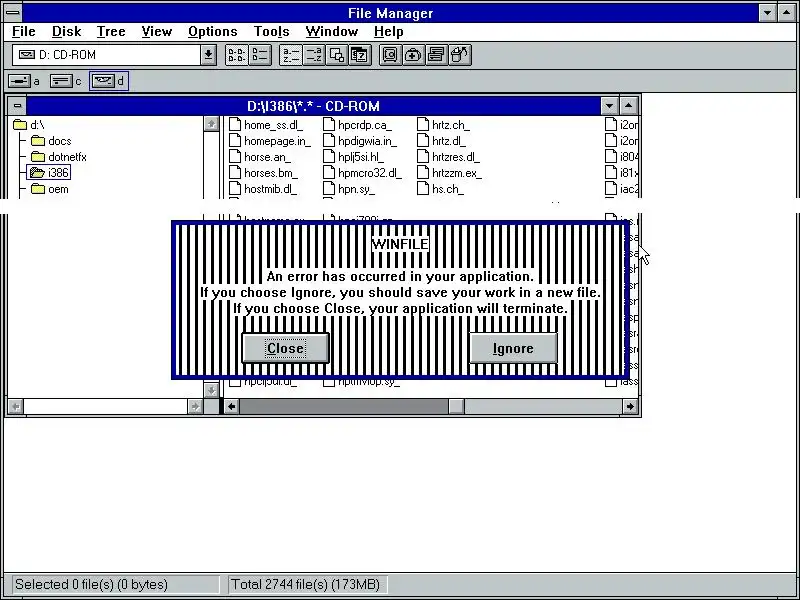The image size is (800, 600).
Task: Click the stacked documents tool icon
Action: click(x=436, y=55)
